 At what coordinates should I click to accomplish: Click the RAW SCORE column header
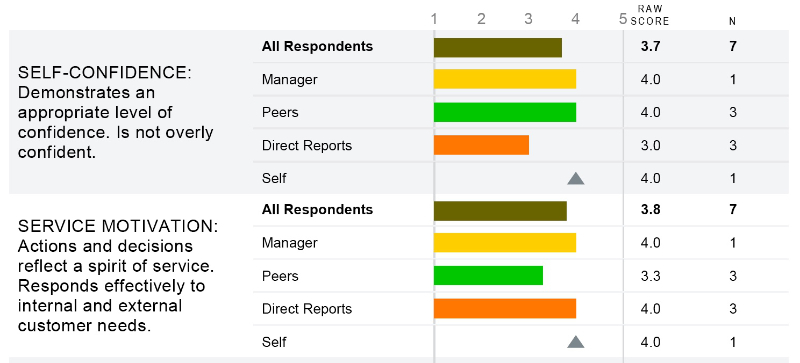649,15
